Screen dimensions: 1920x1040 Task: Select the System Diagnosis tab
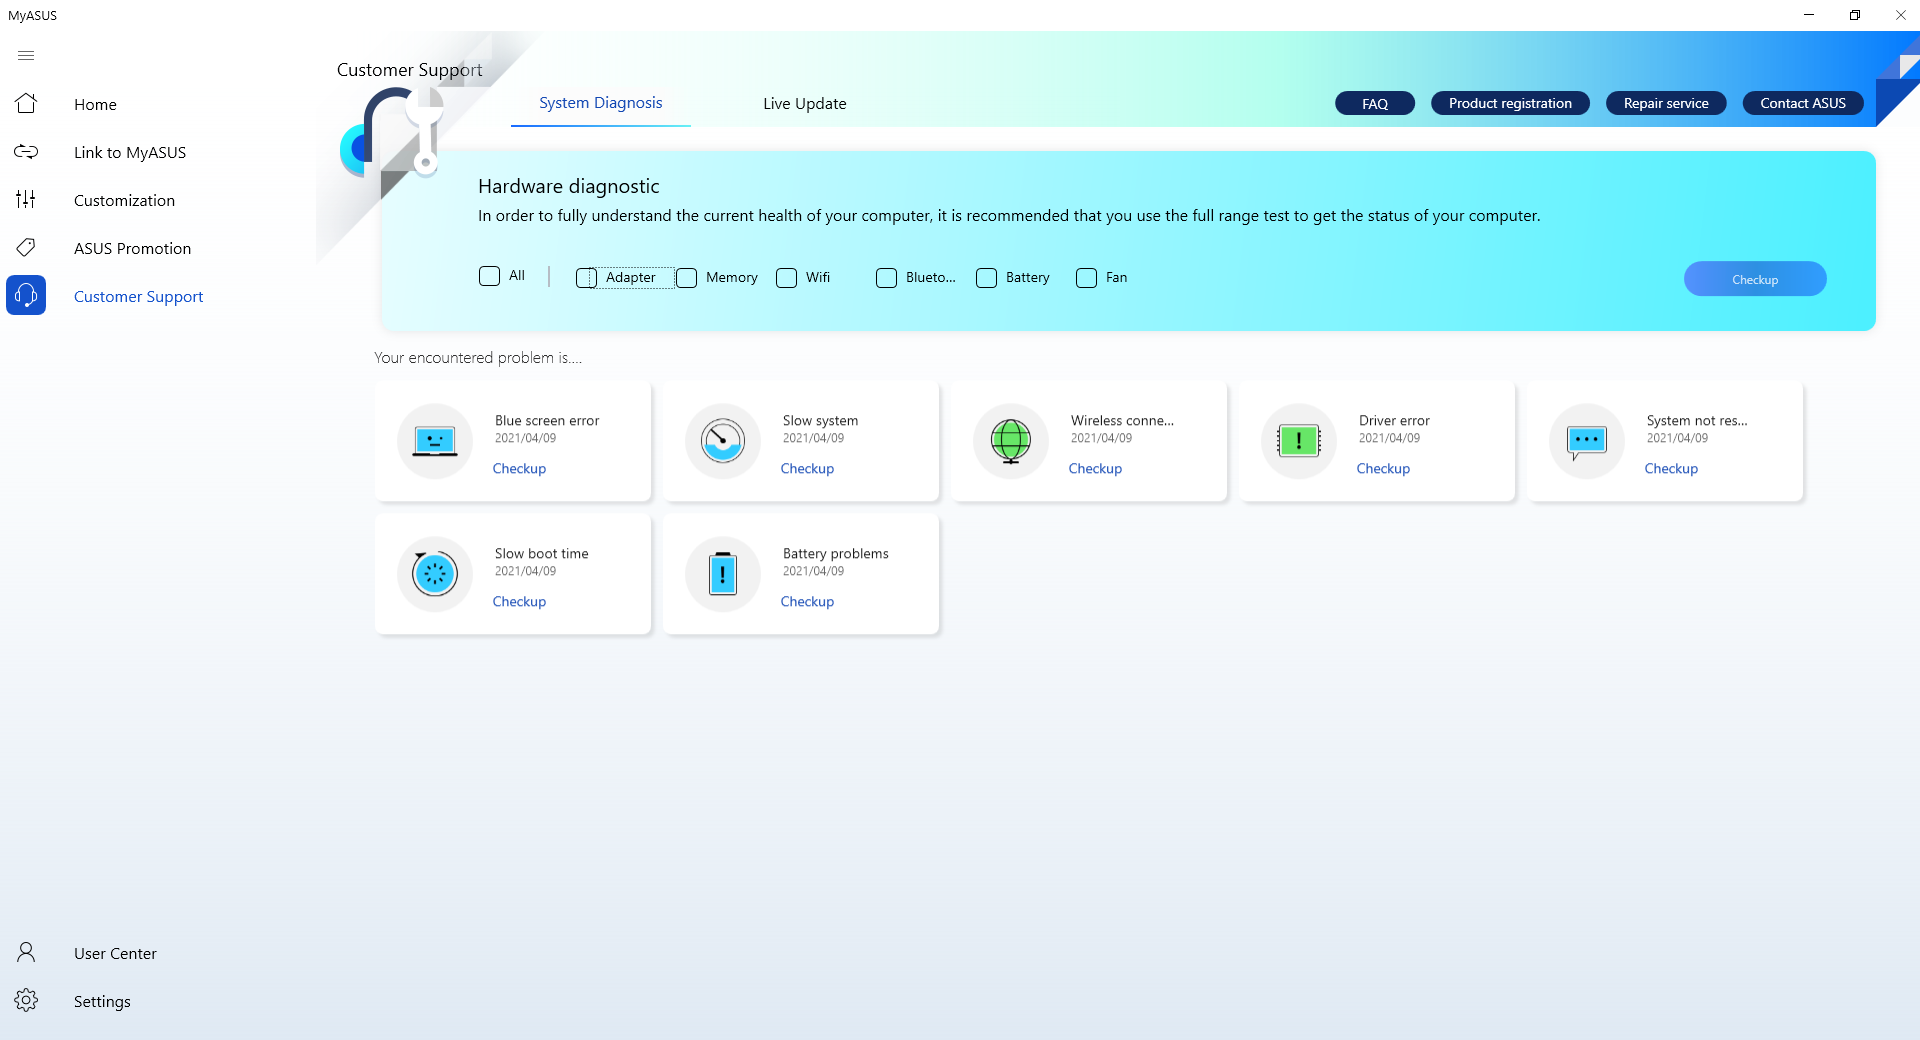[x=600, y=103]
